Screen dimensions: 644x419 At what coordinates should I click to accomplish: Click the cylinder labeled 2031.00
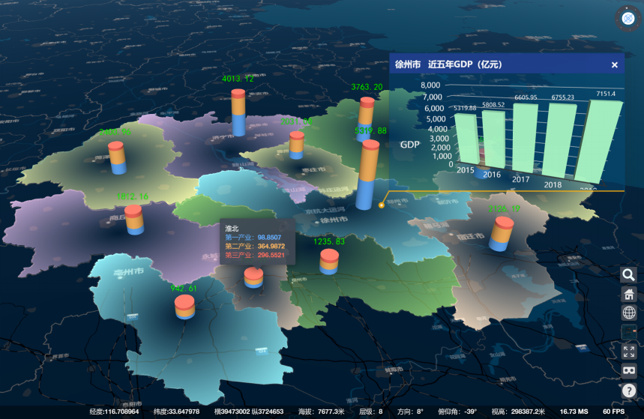click(297, 145)
